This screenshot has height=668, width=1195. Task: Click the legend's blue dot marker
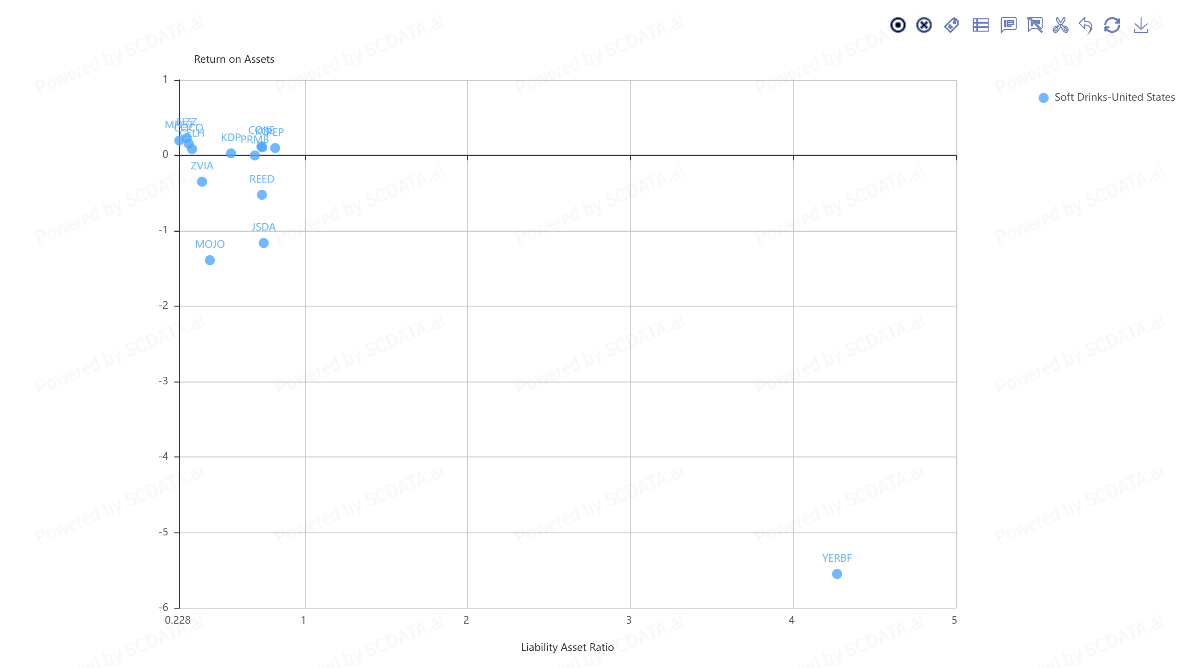click(x=1043, y=97)
